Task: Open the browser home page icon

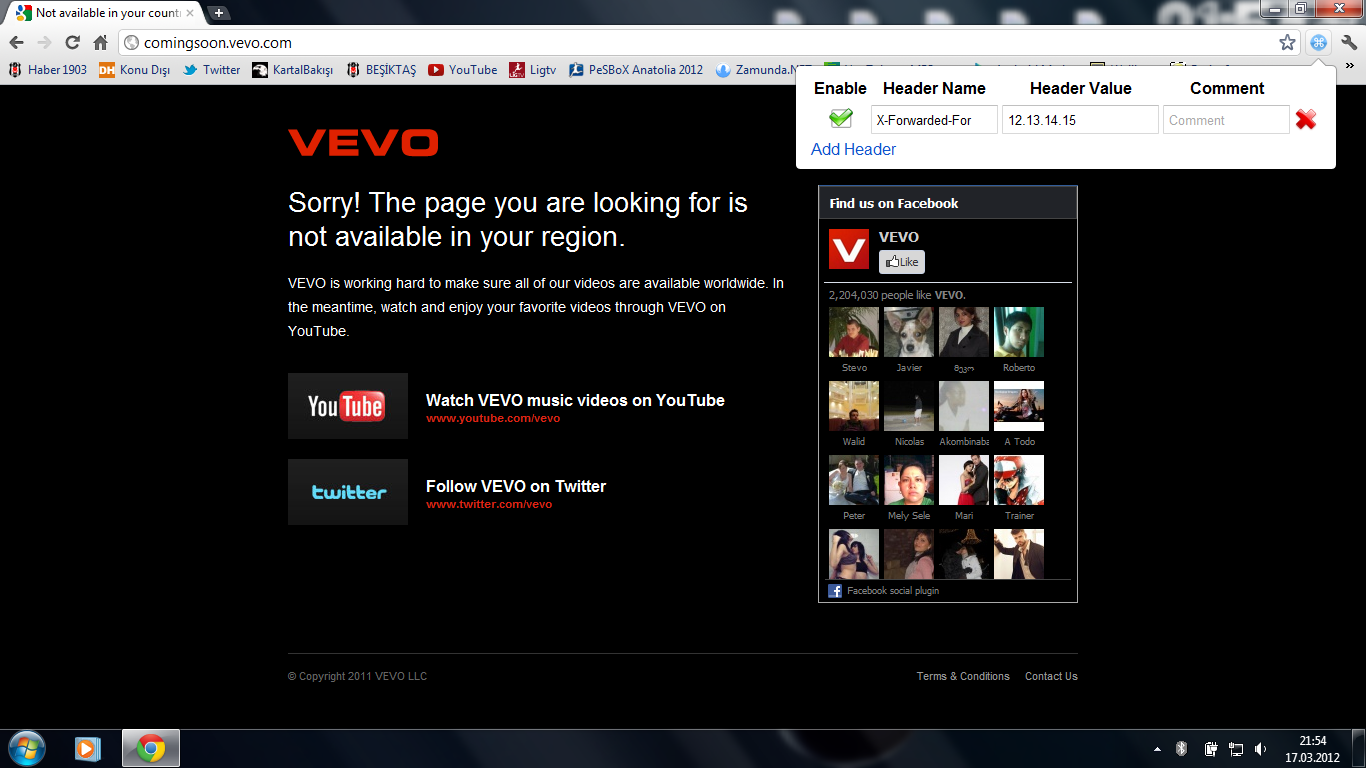Action: click(x=100, y=43)
